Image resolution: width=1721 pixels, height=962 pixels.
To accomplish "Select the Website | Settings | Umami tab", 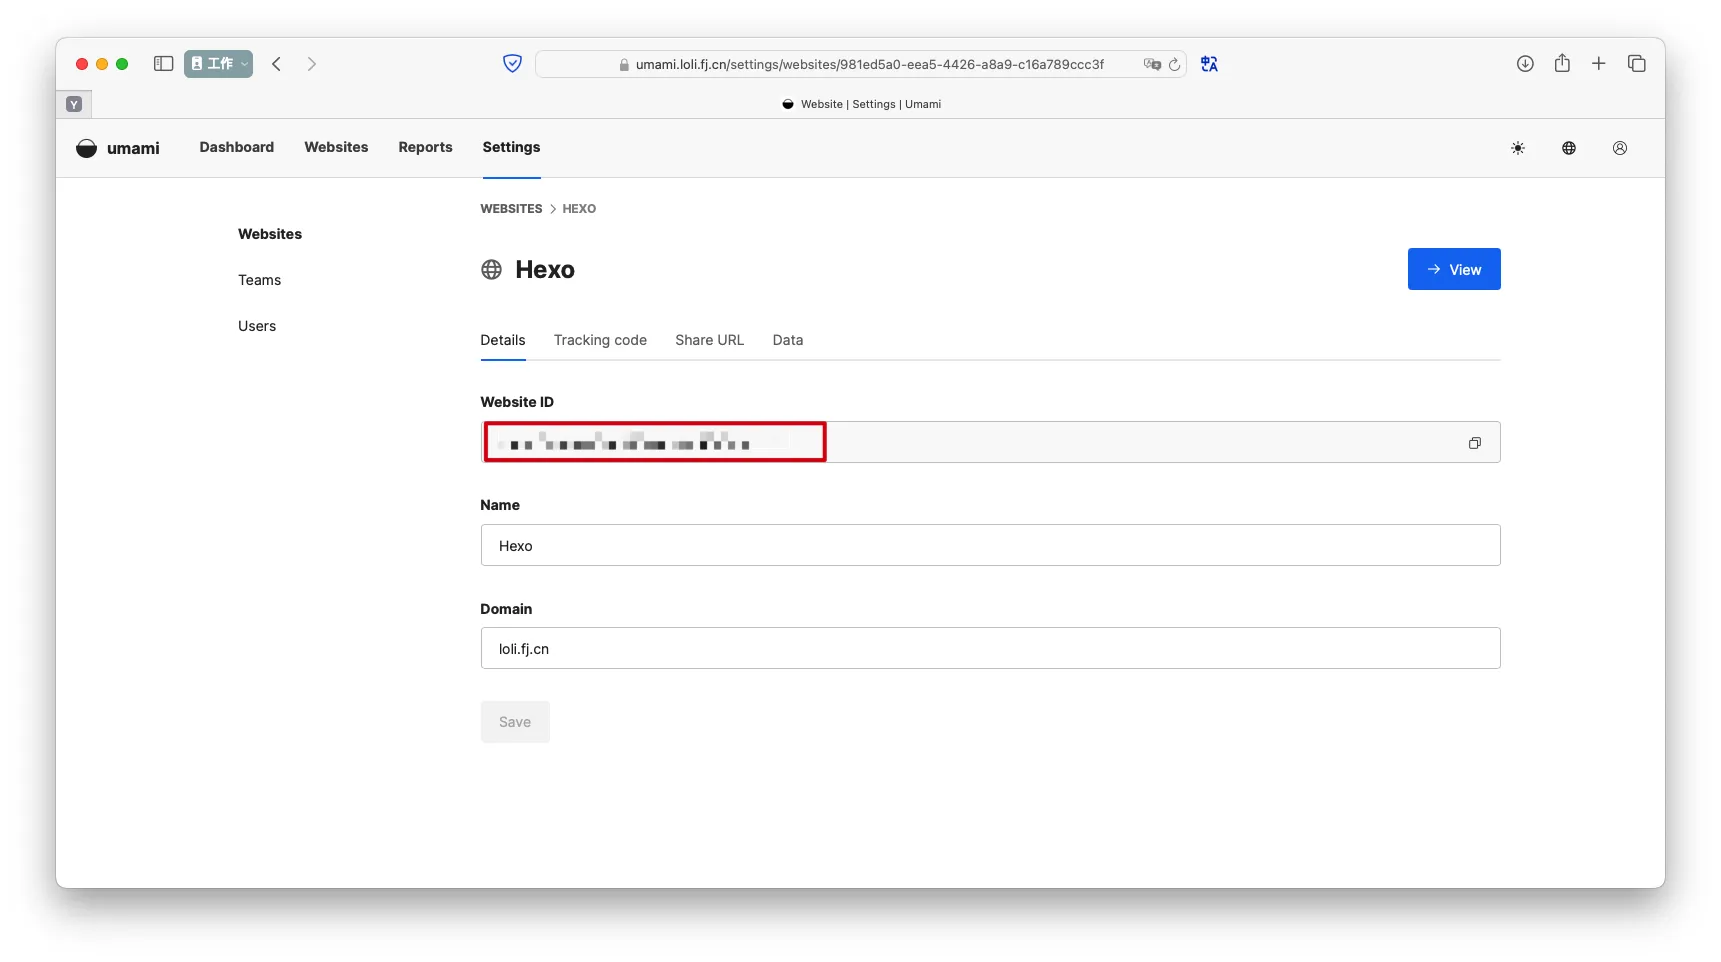I will tap(861, 104).
